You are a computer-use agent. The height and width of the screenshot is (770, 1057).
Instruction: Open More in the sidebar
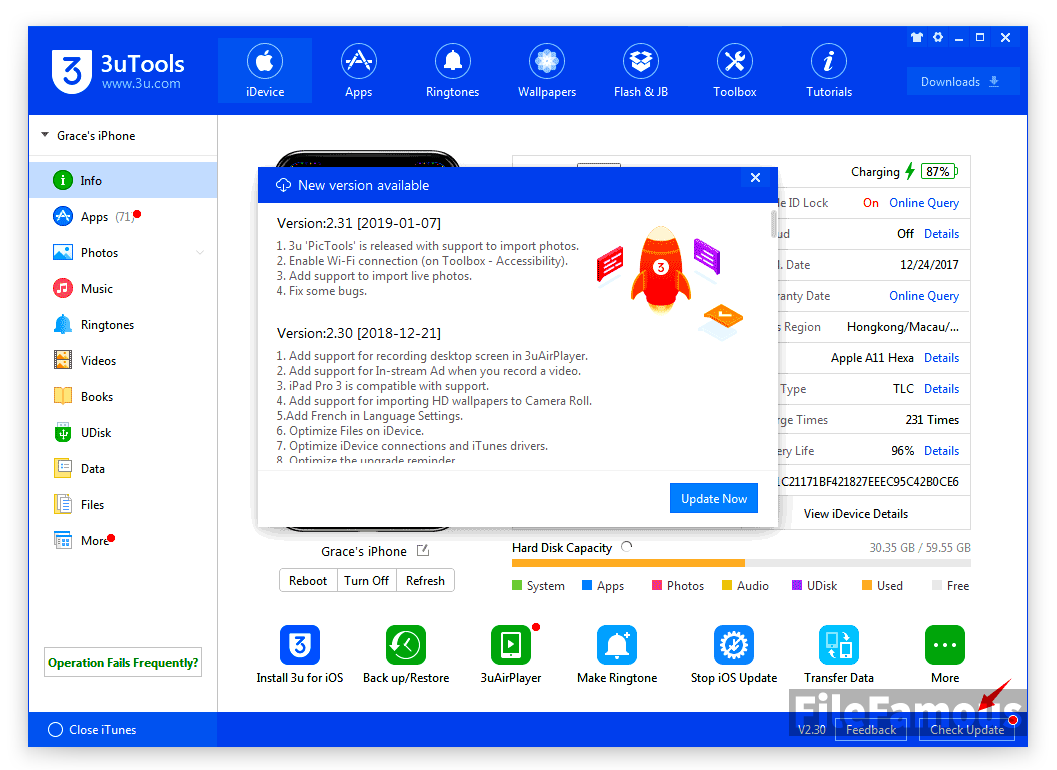tap(123, 540)
